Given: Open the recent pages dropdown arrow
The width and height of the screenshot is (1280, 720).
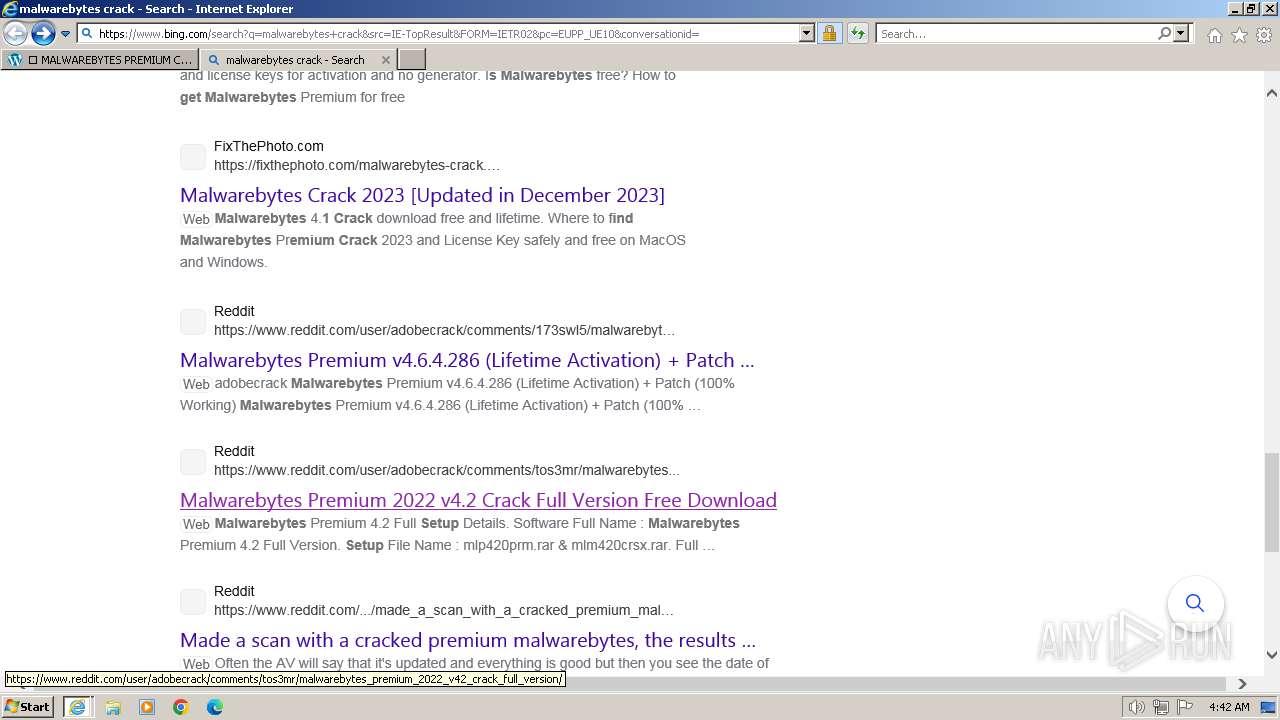Looking at the screenshot, I should (65, 33).
